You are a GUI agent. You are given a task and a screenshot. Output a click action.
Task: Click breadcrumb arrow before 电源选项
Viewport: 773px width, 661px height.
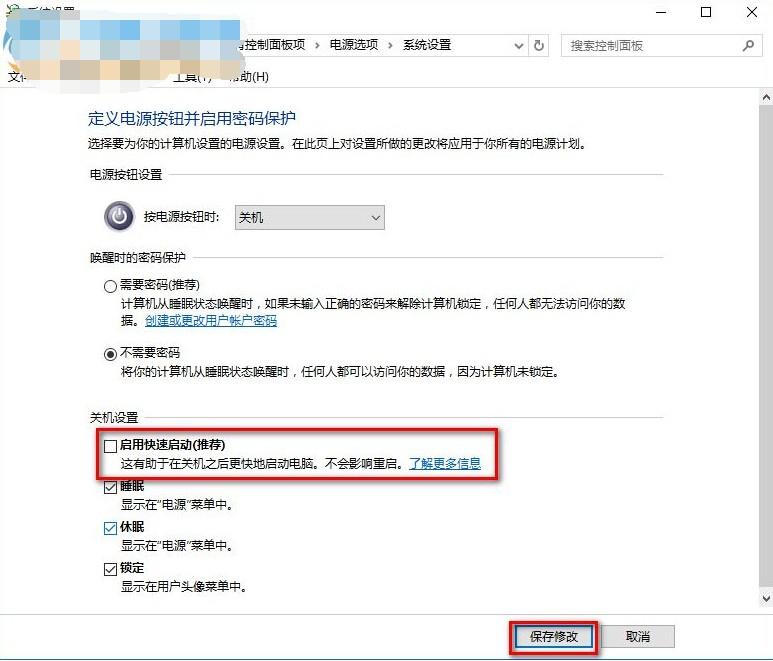pyautogui.click(x=317, y=45)
